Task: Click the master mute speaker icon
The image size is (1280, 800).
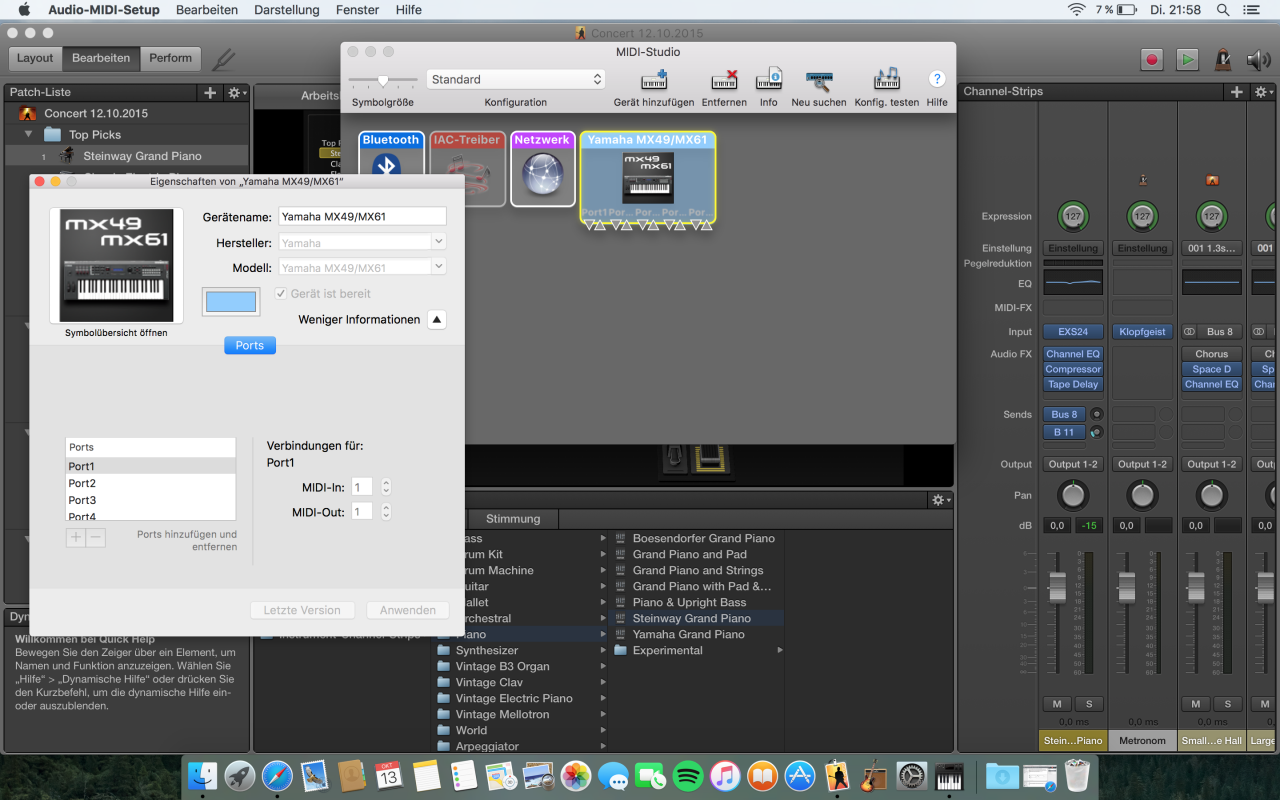Action: pyautogui.click(x=1258, y=60)
